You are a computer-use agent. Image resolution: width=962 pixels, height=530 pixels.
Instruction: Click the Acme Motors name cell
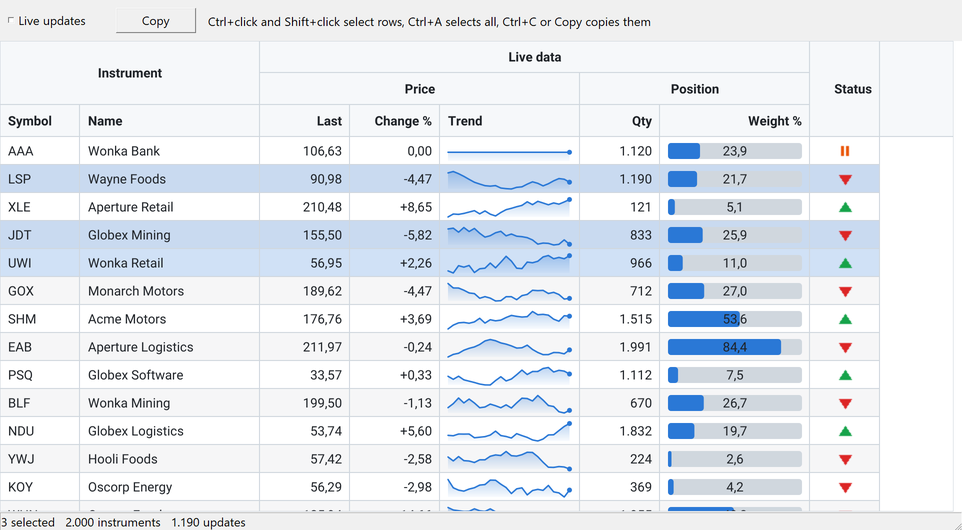169,319
